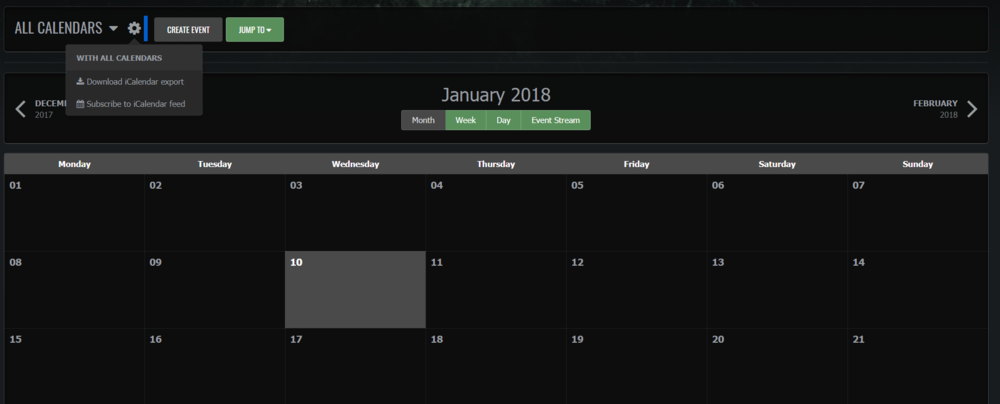Click the download icon for iCalendar export
The height and width of the screenshot is (404, 1000).
click(x=80, y=81)
